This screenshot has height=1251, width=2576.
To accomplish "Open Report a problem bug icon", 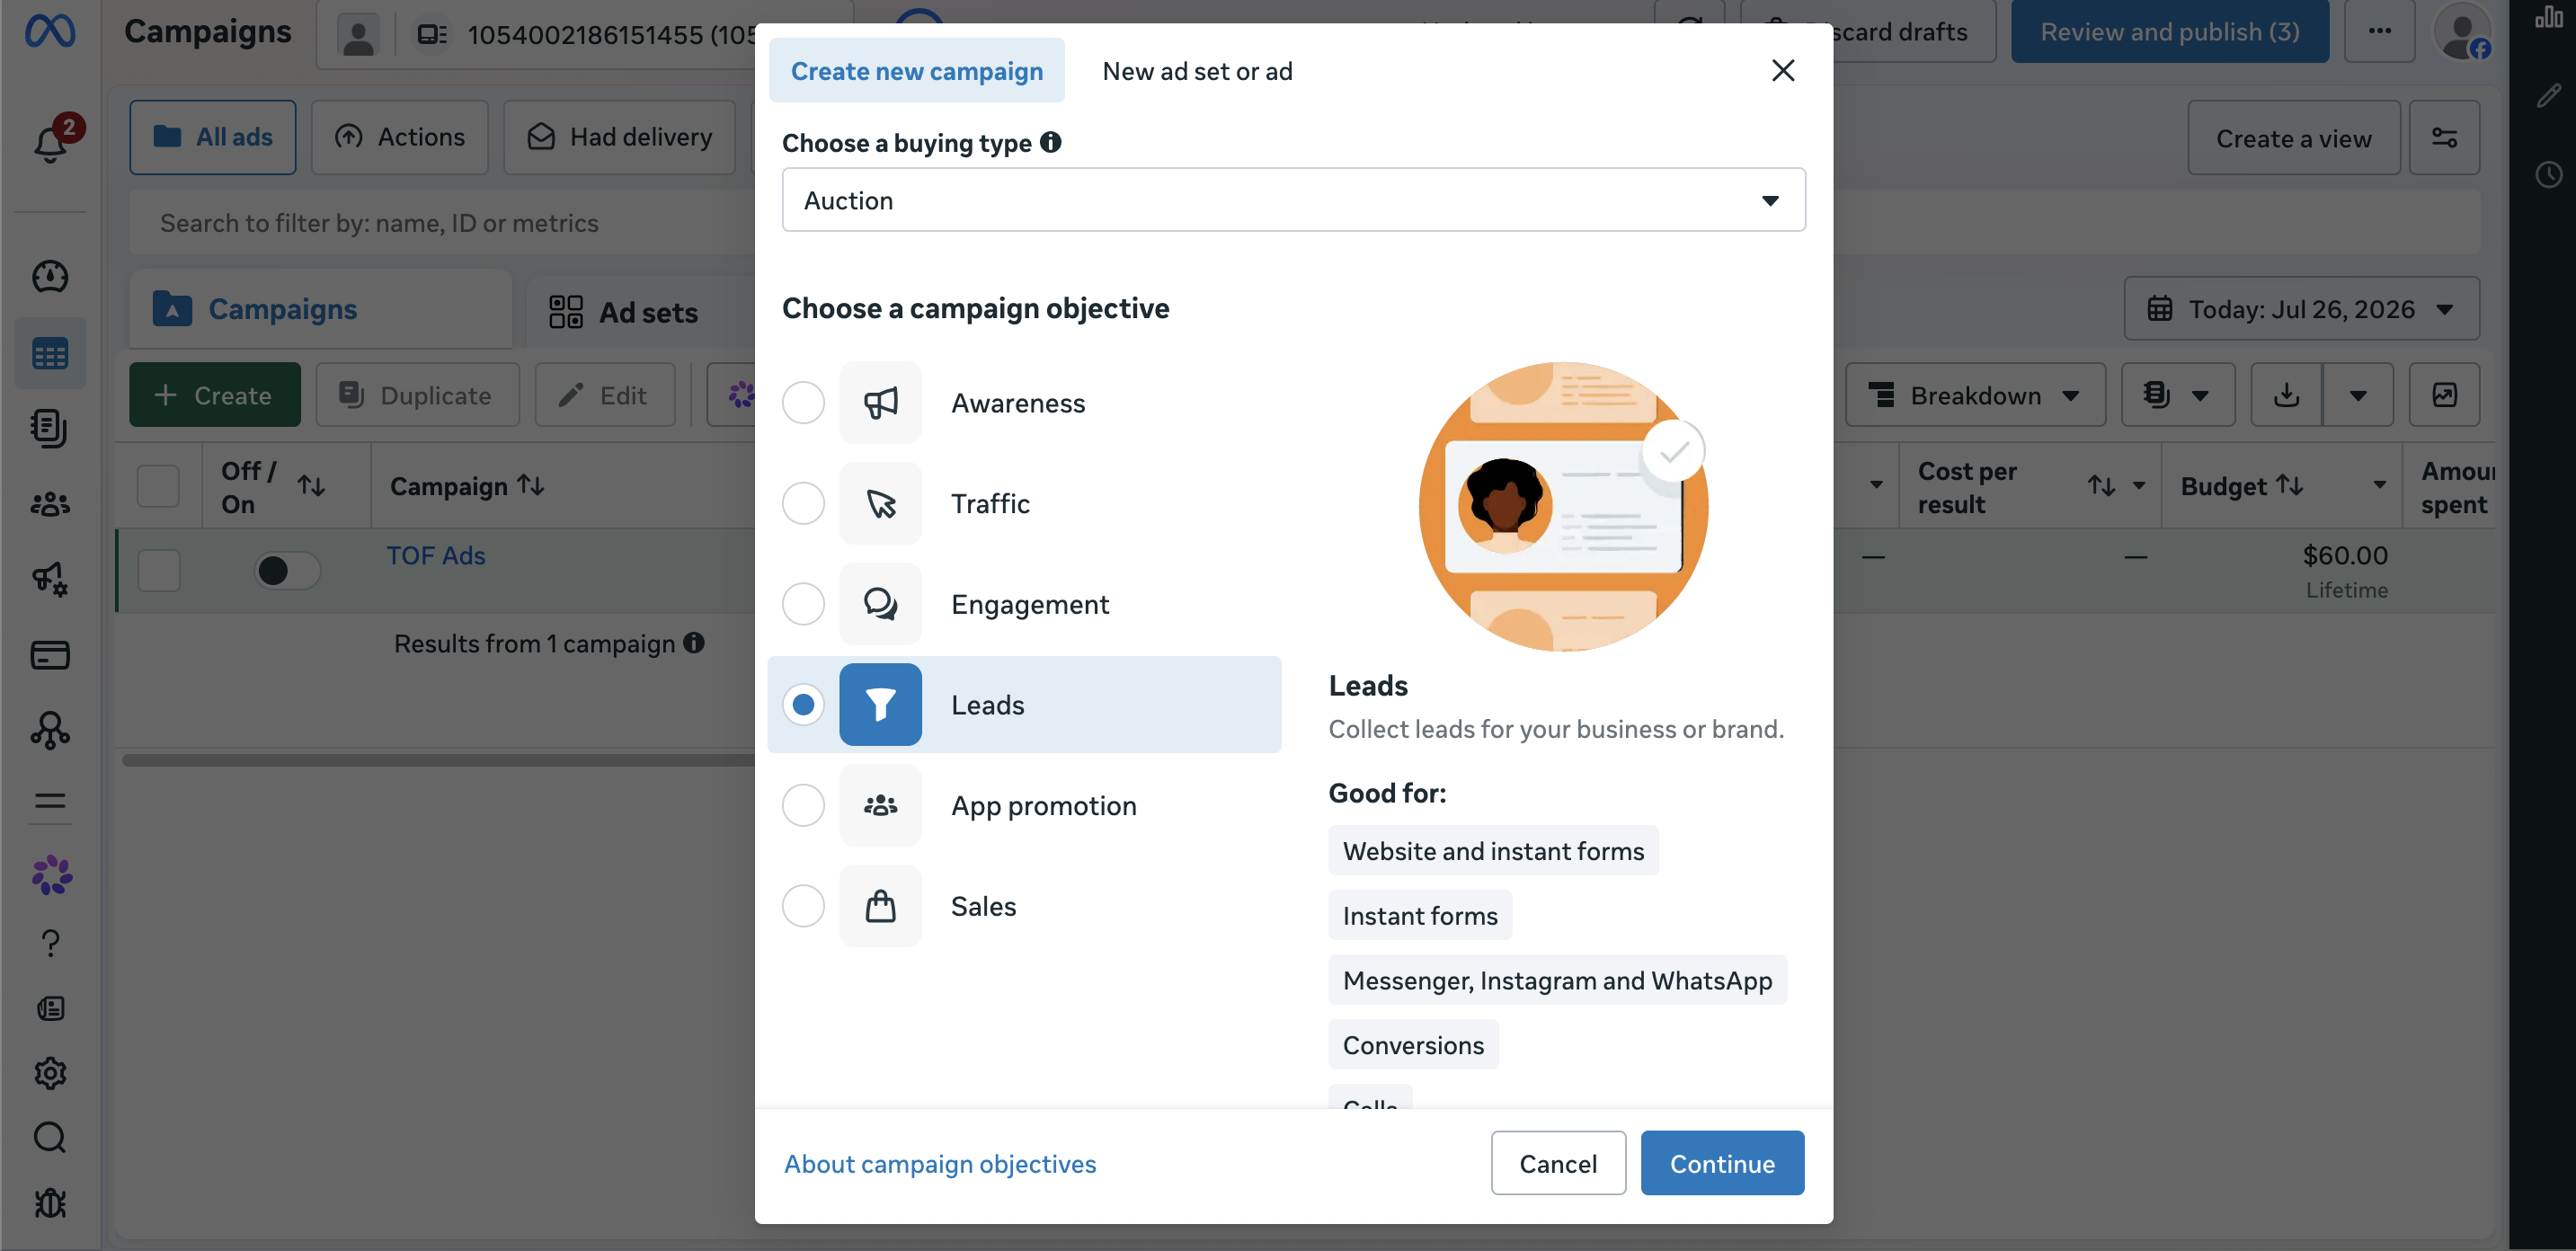I will click(x=50, y=1203).
